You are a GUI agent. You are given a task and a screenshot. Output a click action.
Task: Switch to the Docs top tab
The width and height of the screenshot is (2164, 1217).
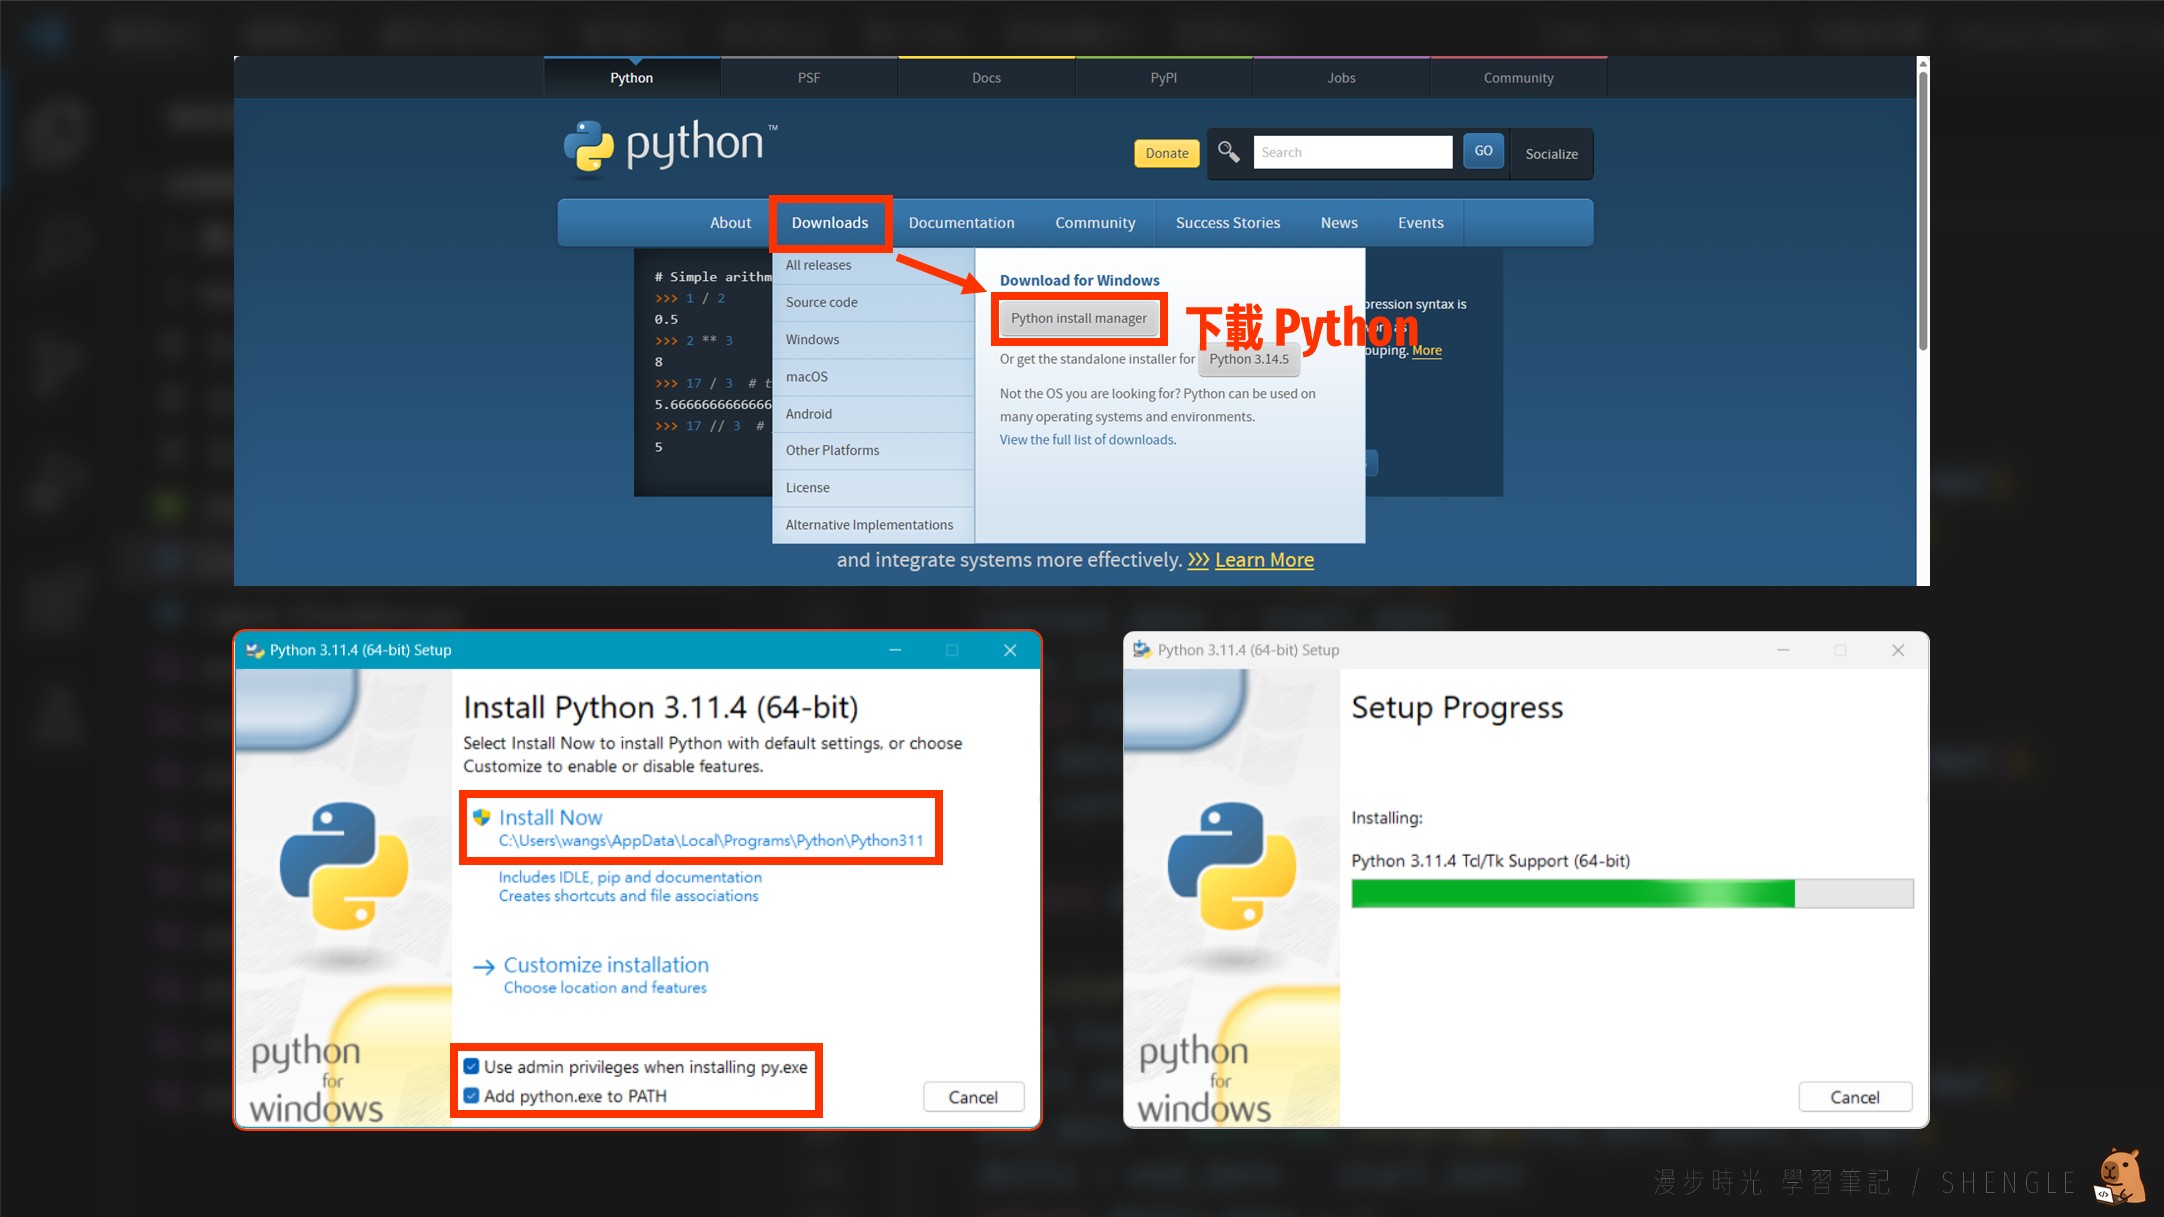(x=986, y=78)
